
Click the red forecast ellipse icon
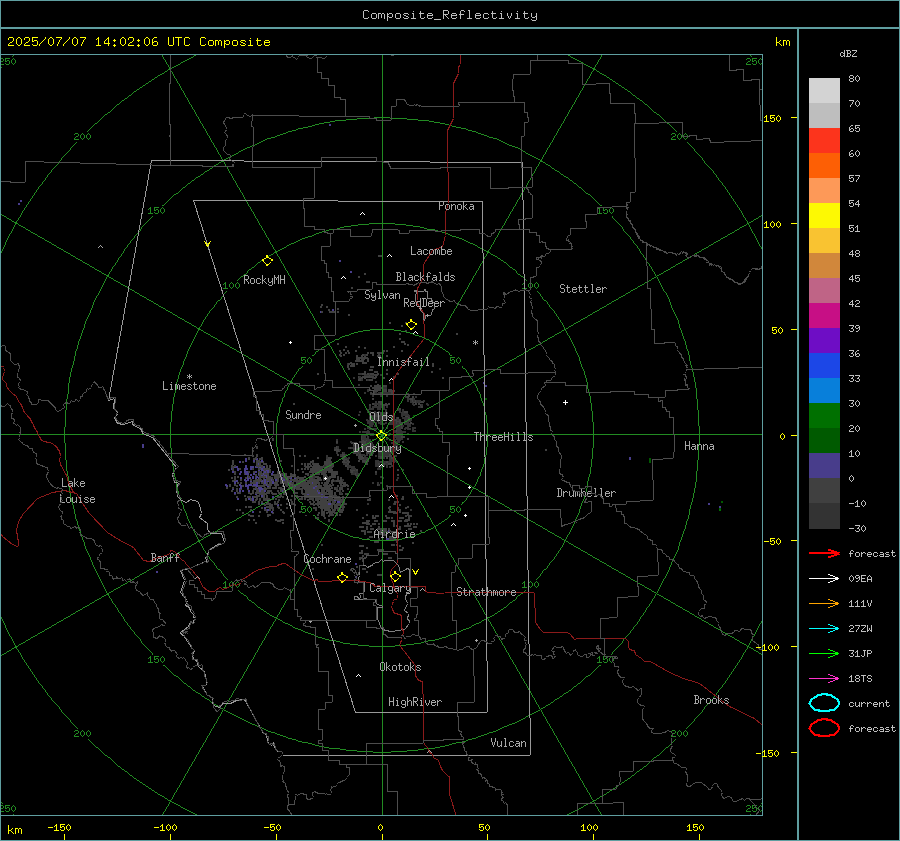tap(824, 728)
